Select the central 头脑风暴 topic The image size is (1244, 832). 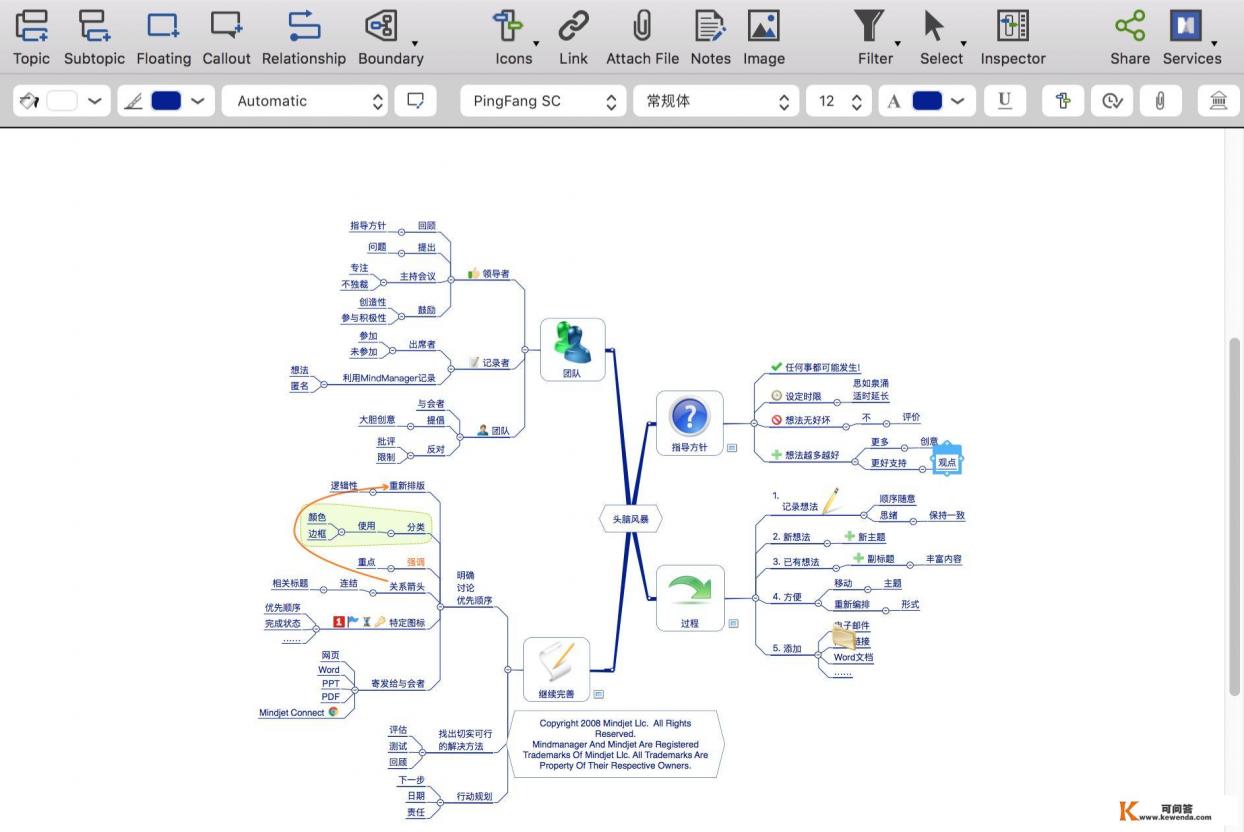(x=630, y=519)
